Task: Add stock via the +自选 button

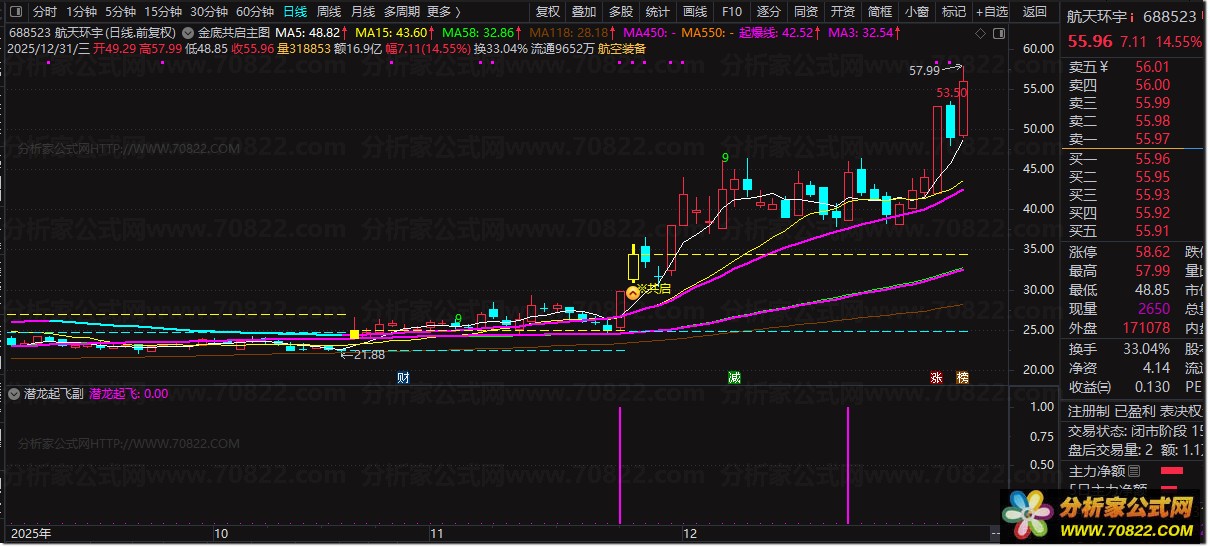Action: (x=991, y=12)
